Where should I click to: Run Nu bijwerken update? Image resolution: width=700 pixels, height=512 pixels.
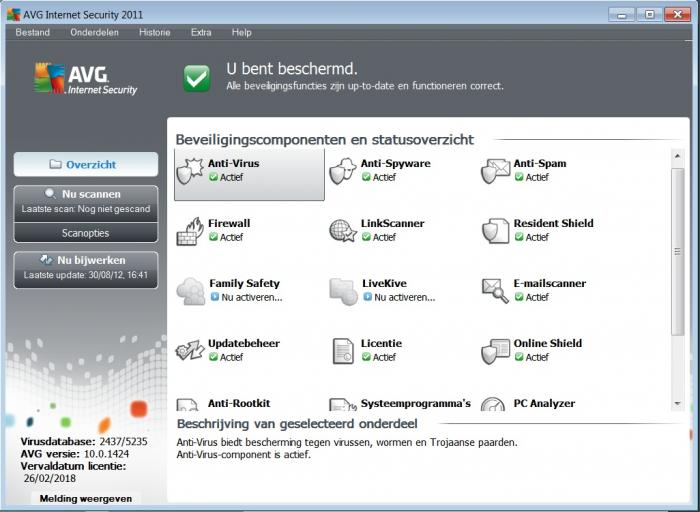(86, 270)
